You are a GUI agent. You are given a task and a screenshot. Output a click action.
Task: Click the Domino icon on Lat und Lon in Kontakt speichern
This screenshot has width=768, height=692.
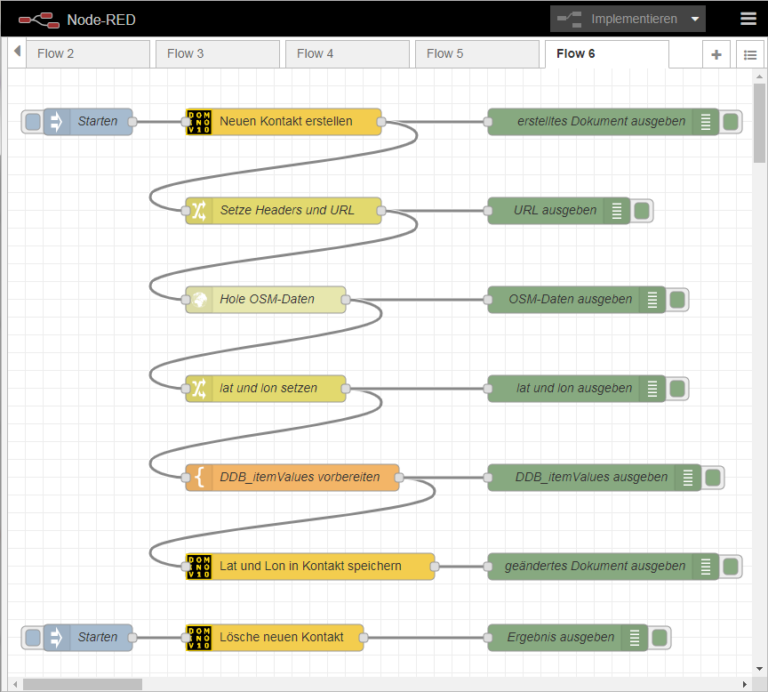(199, 567)
